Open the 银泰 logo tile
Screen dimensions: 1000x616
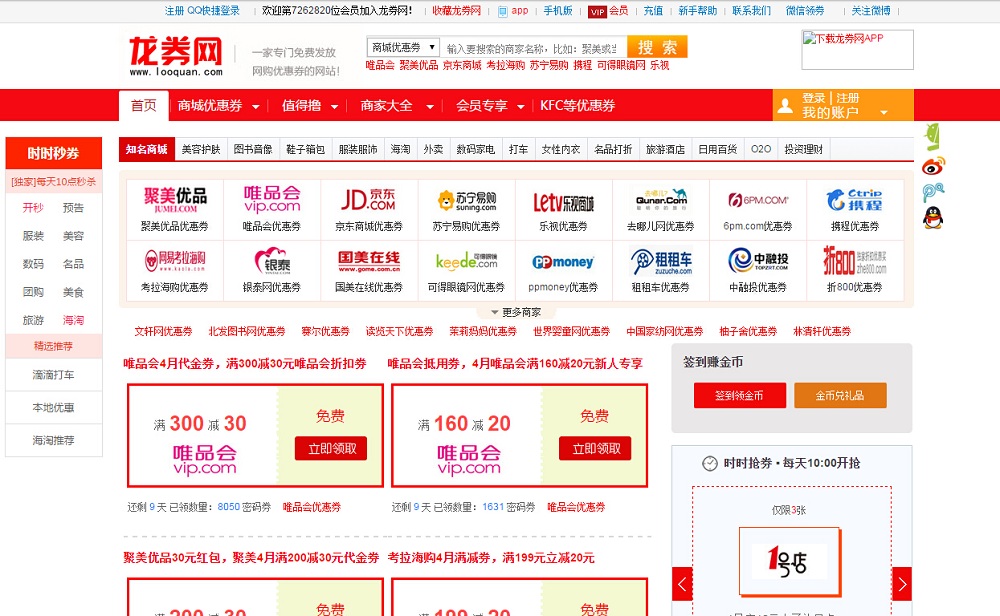pos(272,260)
